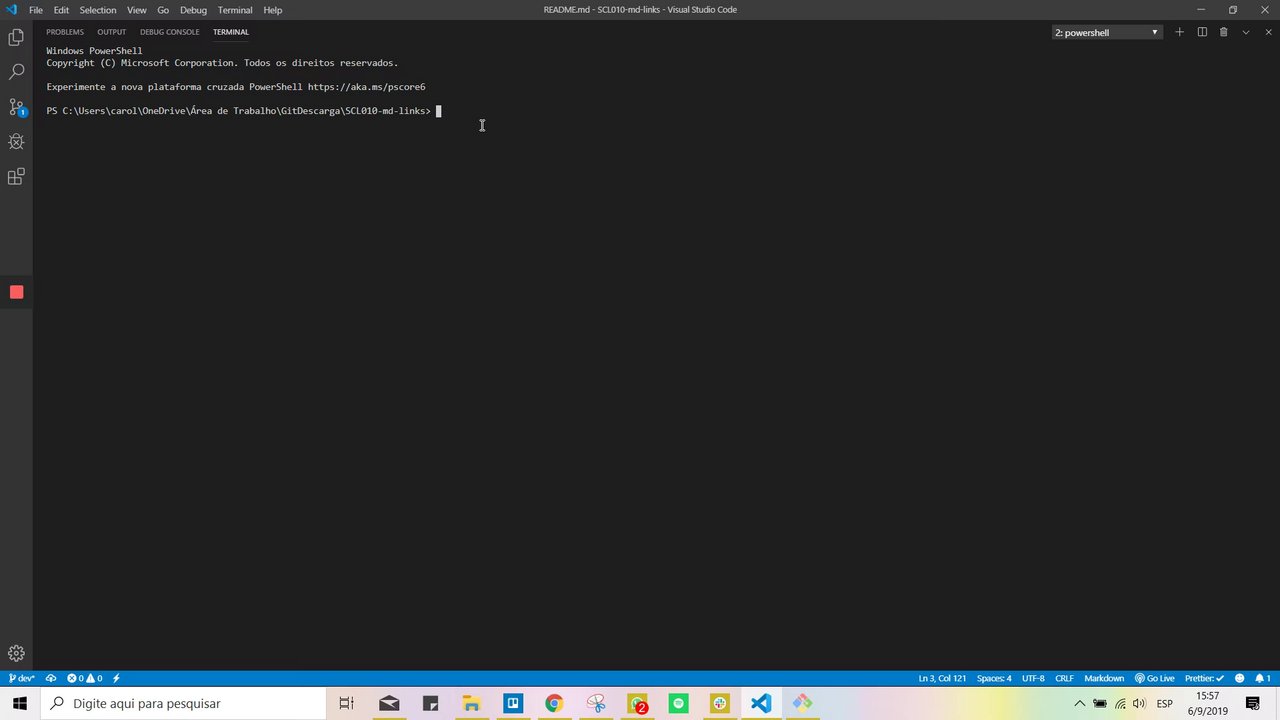
Task: Open the Terminal menu
Action: (x=235, y=10)
